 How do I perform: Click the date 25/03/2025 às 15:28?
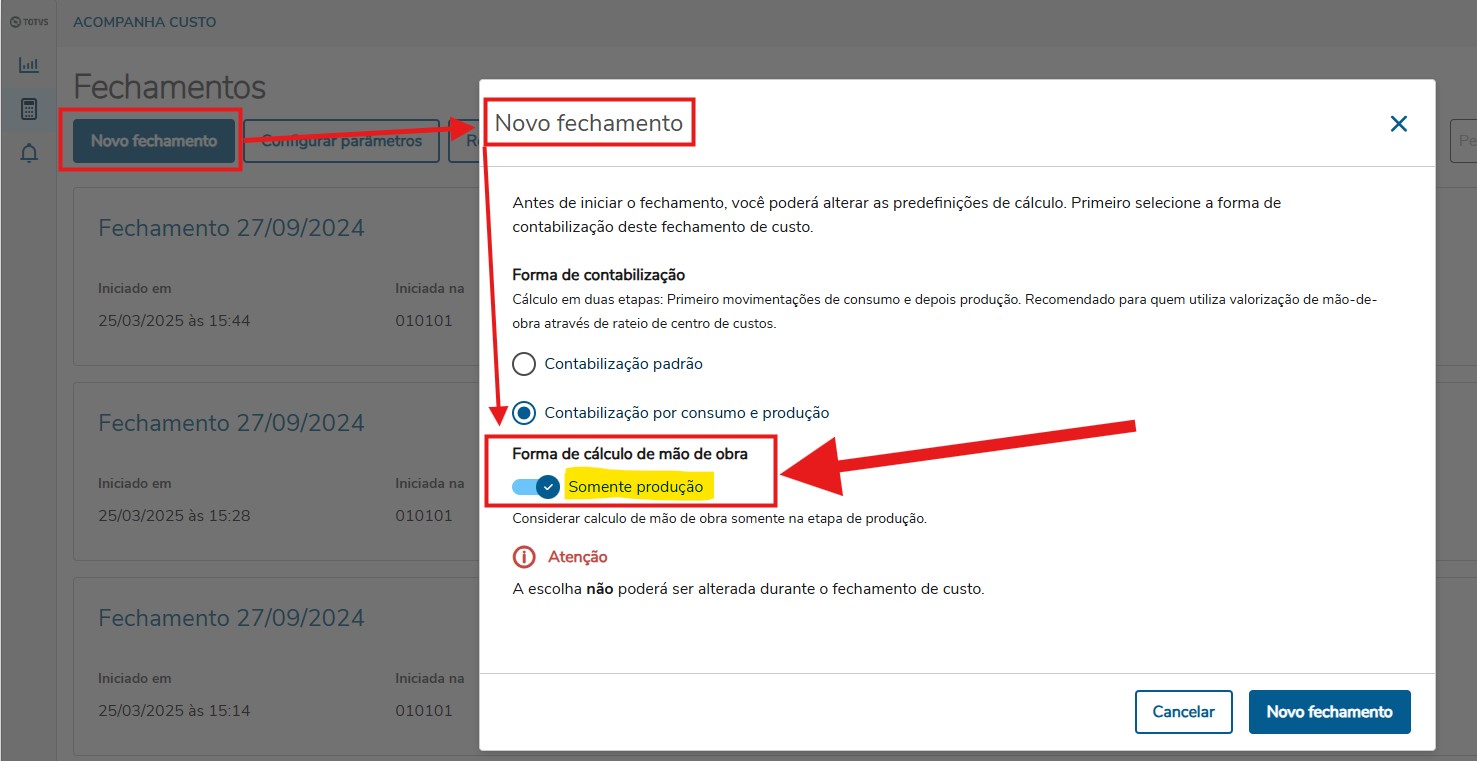(174, 516)
